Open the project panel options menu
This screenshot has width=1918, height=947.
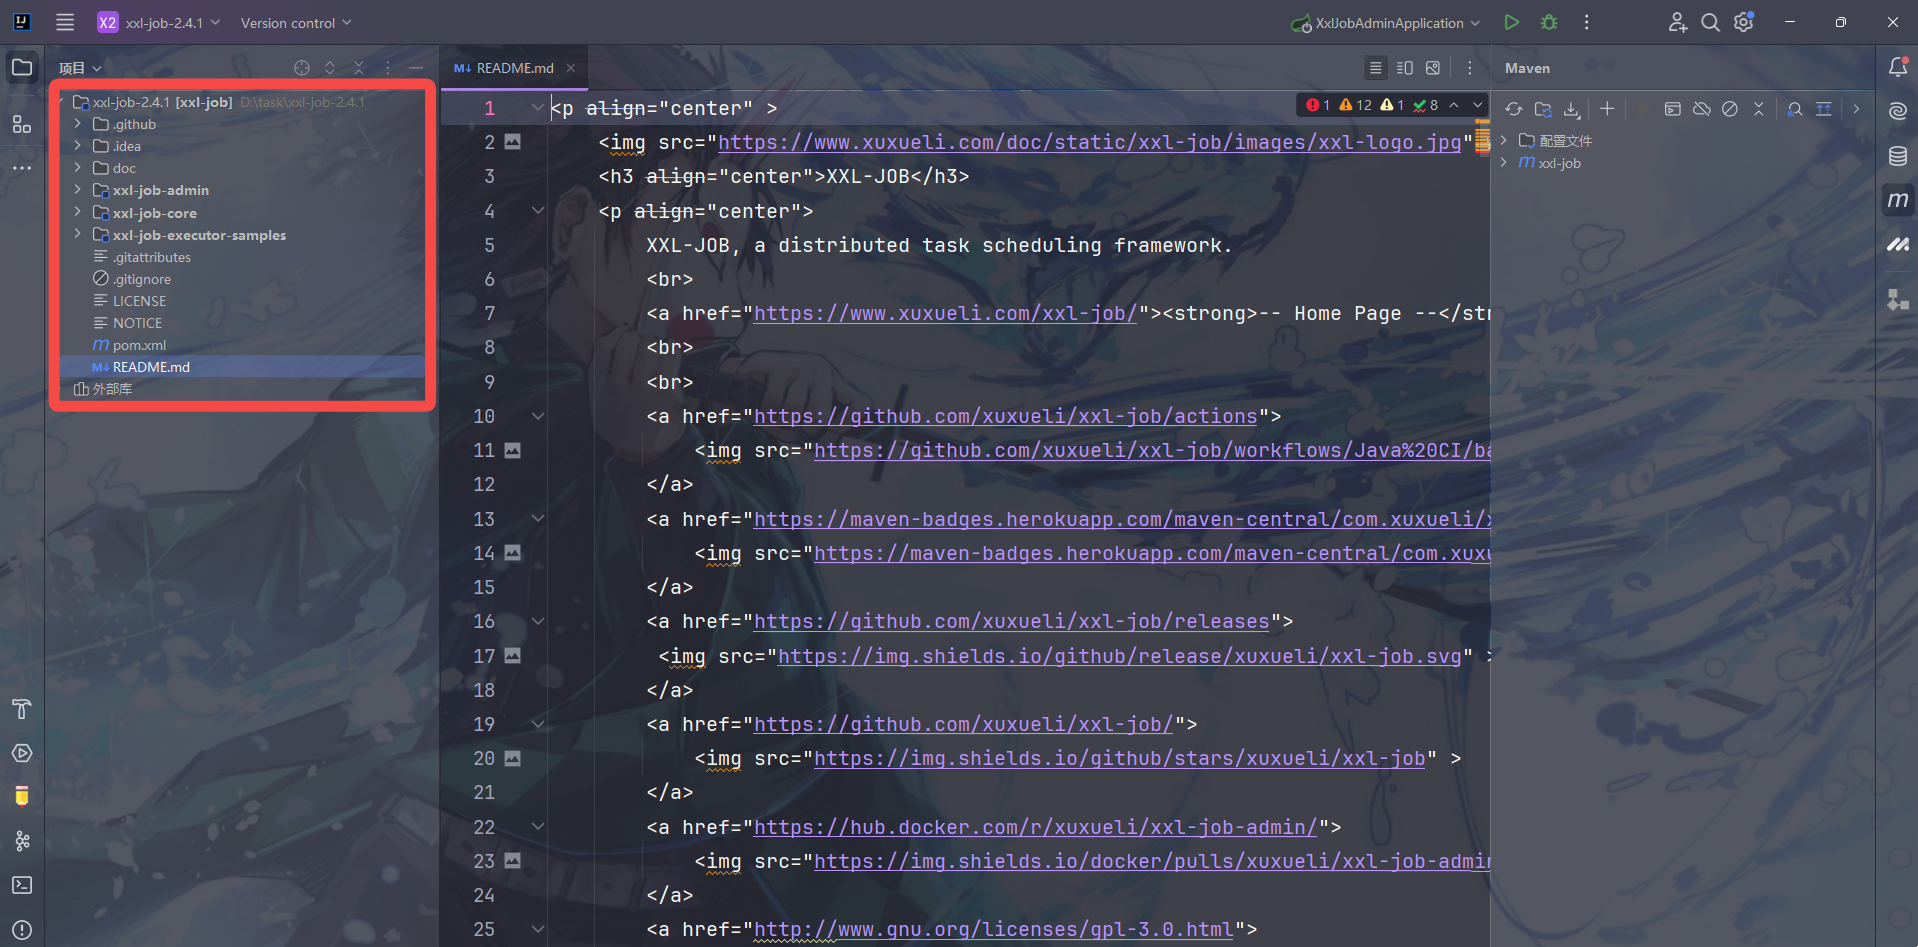[388, 68]
